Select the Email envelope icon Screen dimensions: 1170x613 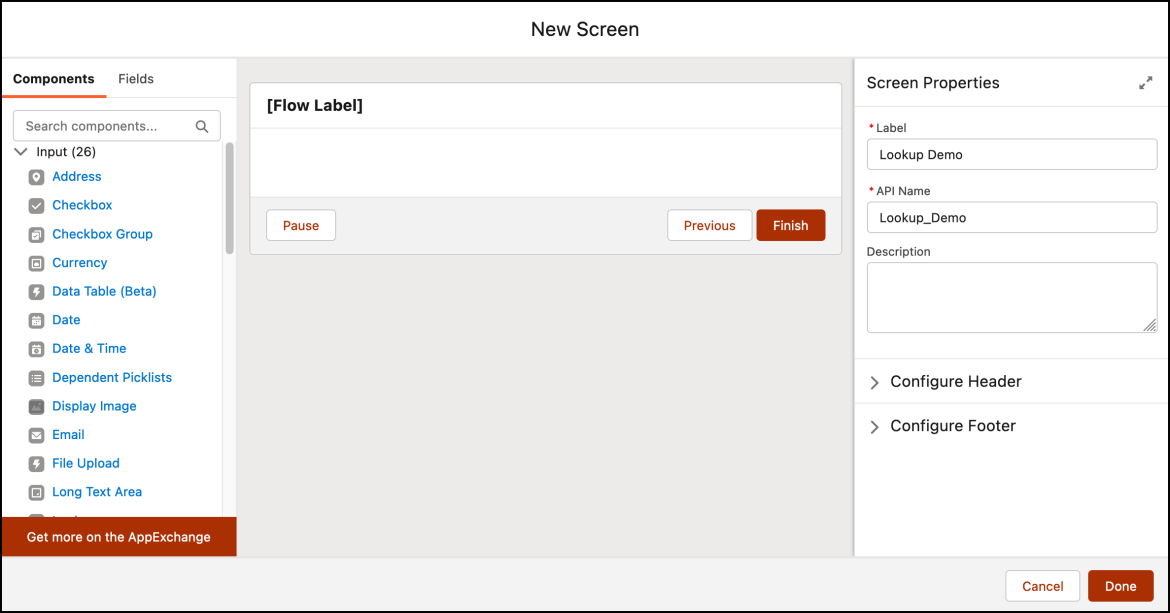click(37, 434)
